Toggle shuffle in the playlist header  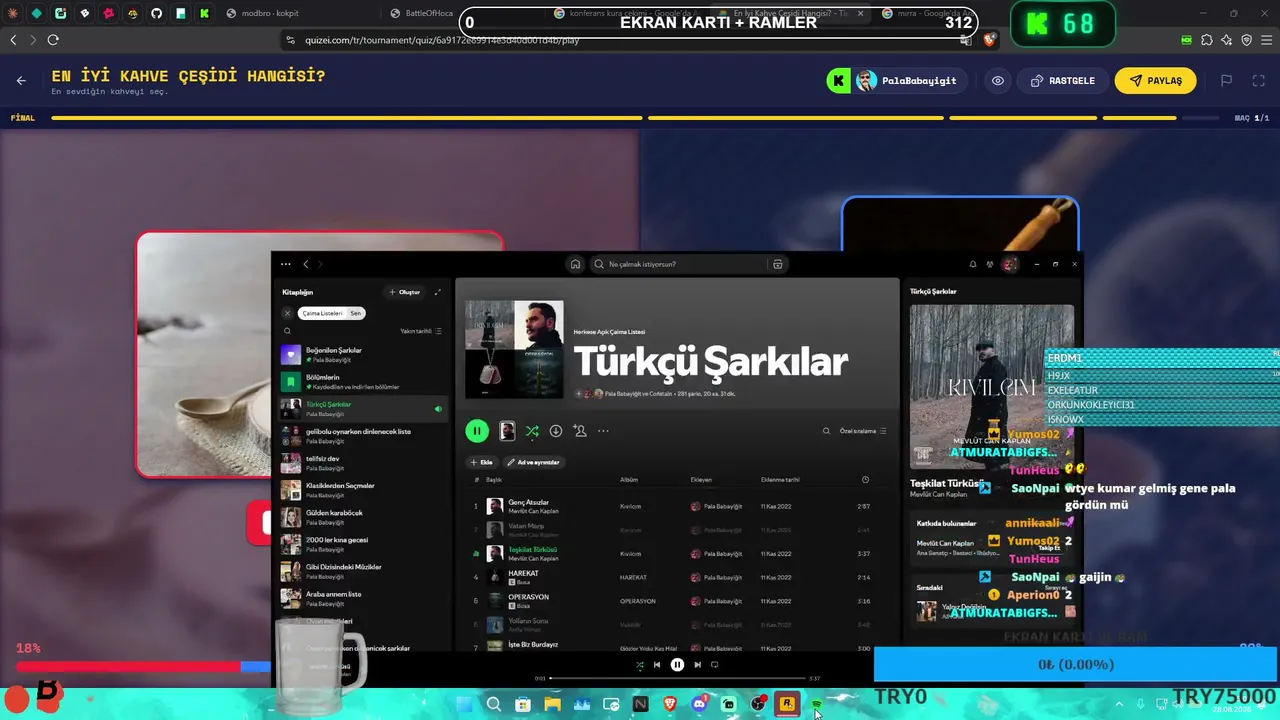pyautogui.click(x=532, y=431)
